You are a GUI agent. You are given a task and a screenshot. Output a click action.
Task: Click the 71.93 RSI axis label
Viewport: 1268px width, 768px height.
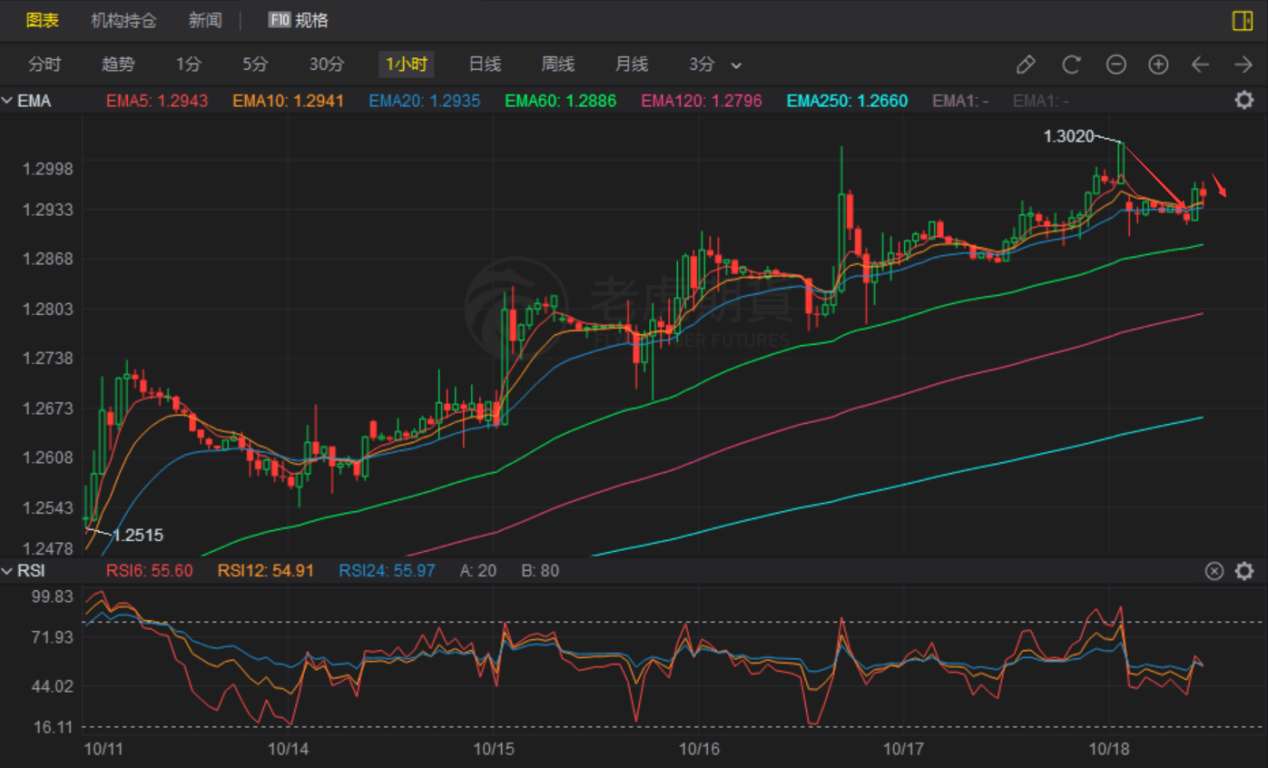coord(53,637)
